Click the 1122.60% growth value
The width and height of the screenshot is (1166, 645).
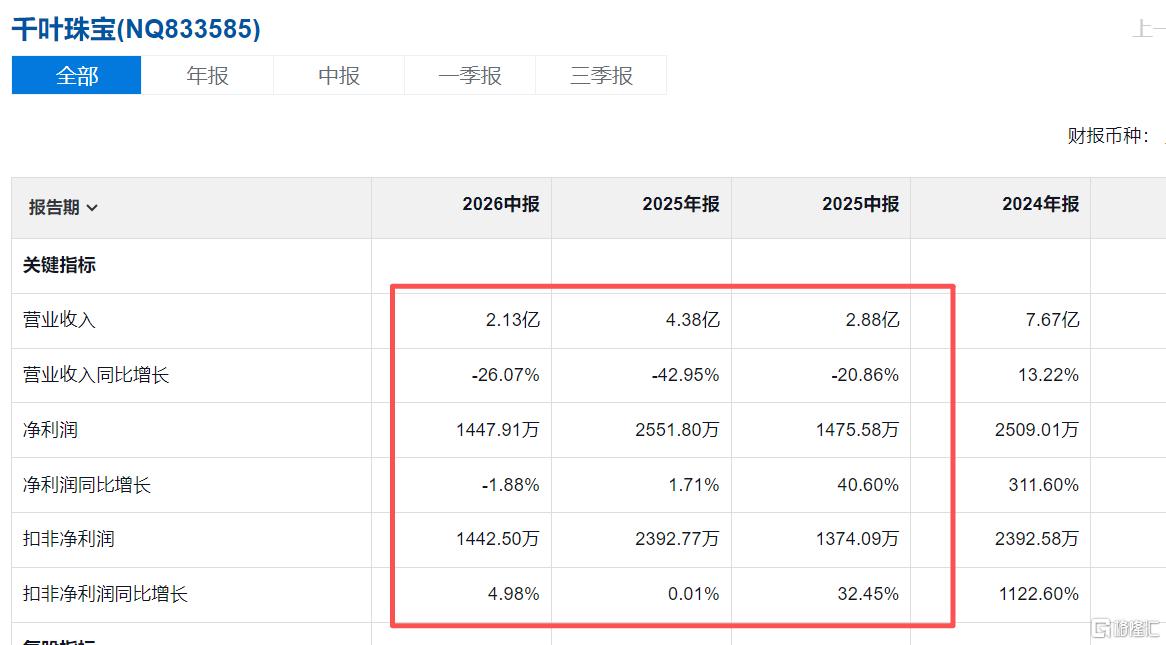tap(1040, 594)
